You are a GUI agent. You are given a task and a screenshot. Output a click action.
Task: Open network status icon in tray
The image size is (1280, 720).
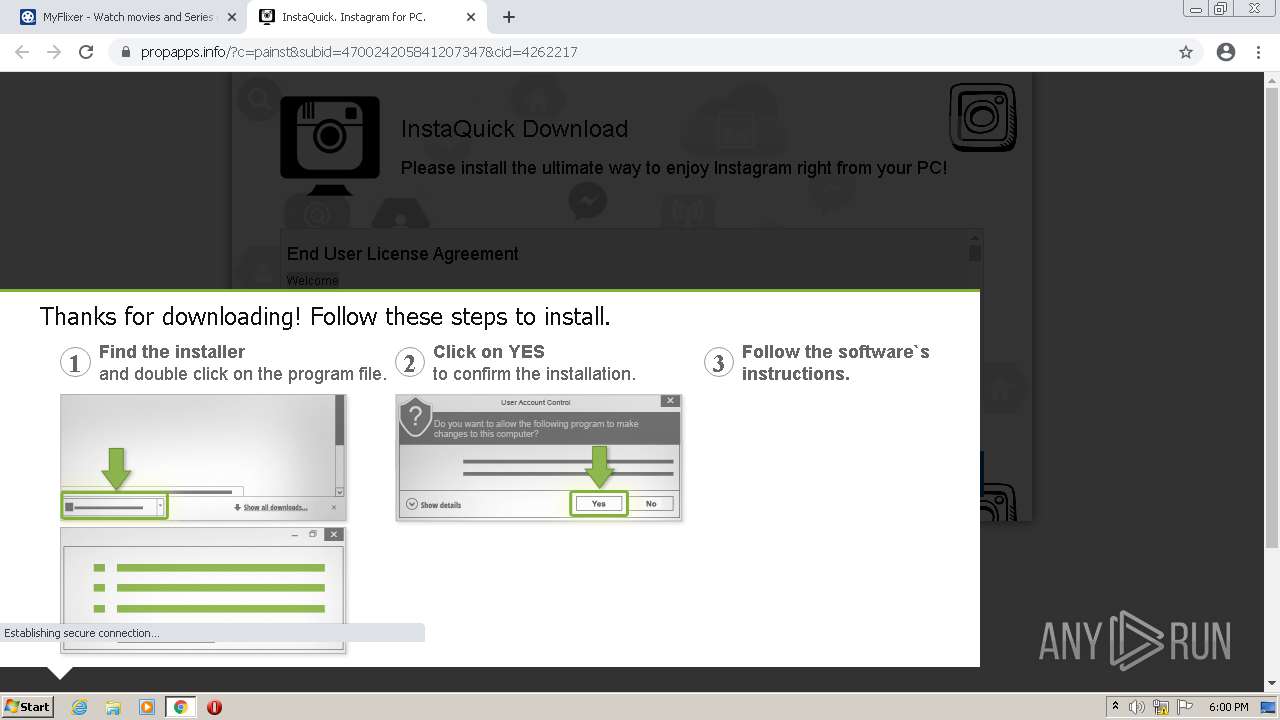point(1161,707)
